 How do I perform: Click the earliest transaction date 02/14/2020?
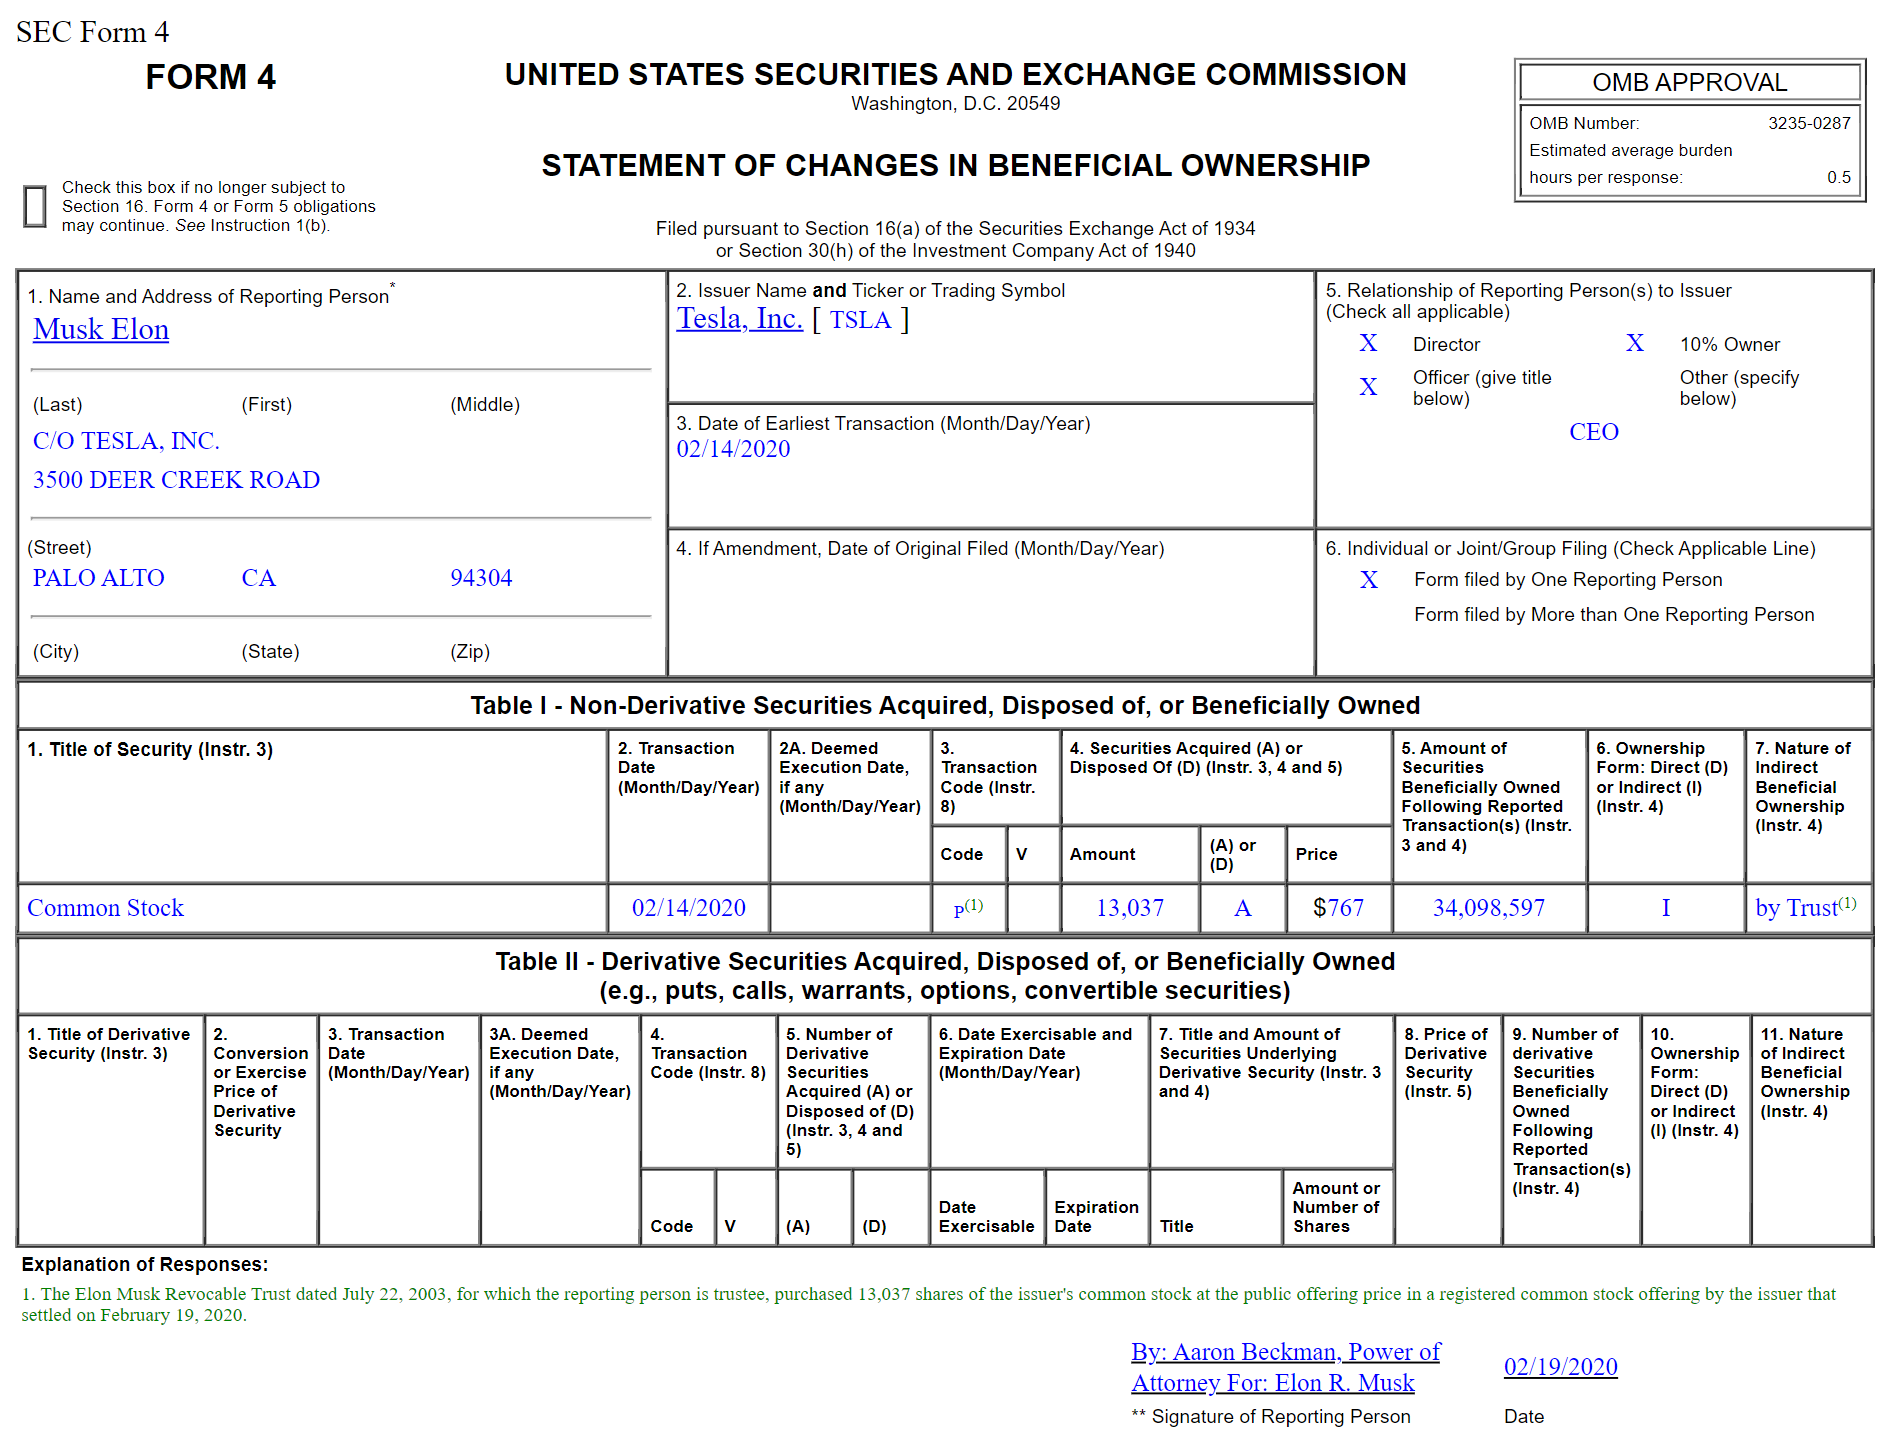tap(733, 449)
